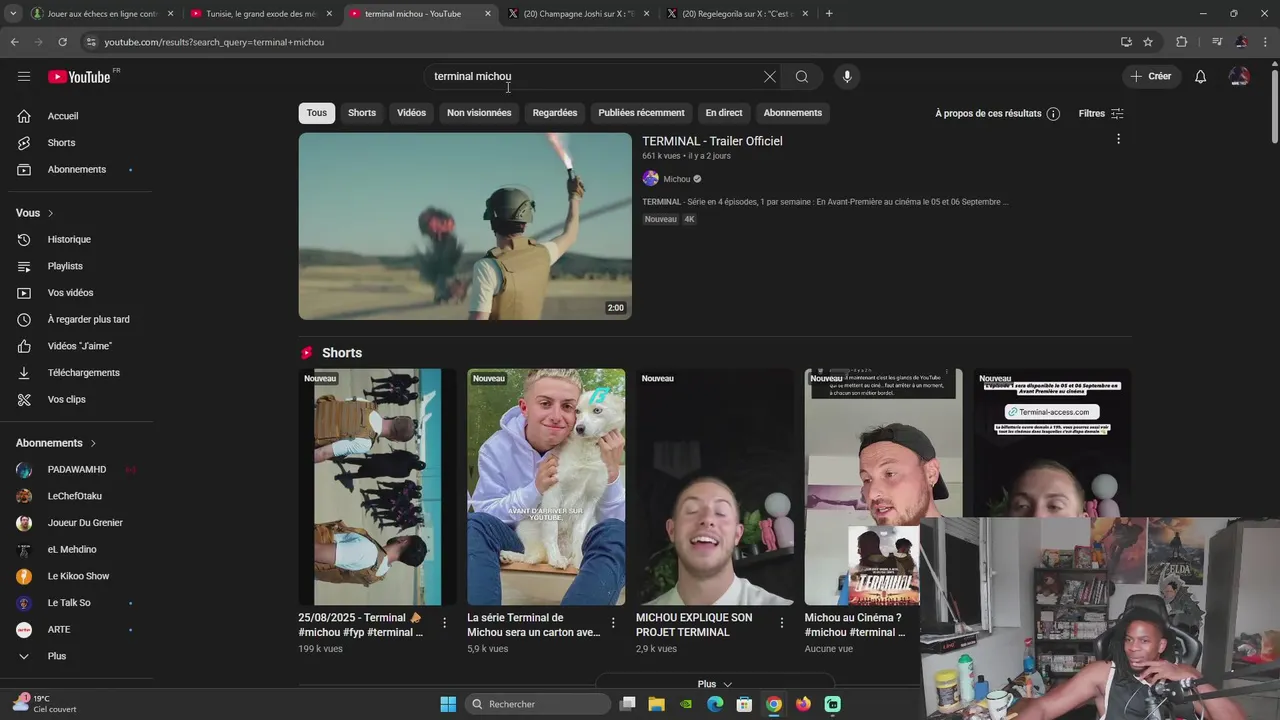Open the Michou channel link
Viewport: 1280px width, 720px height.
tap(677, 179)
